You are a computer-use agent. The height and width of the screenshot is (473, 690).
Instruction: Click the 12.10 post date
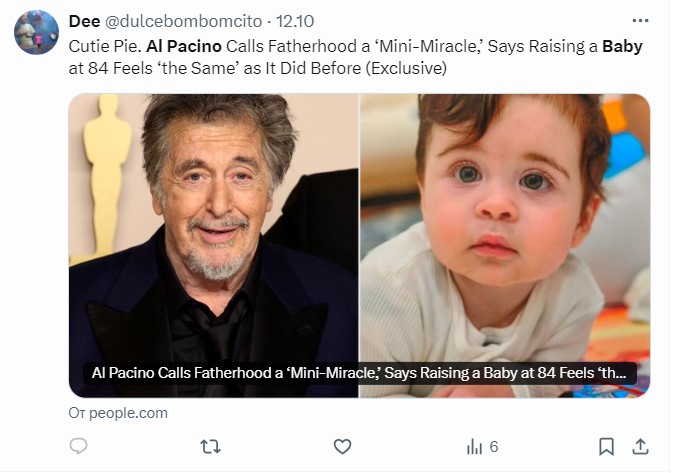[x=295, y=21]
